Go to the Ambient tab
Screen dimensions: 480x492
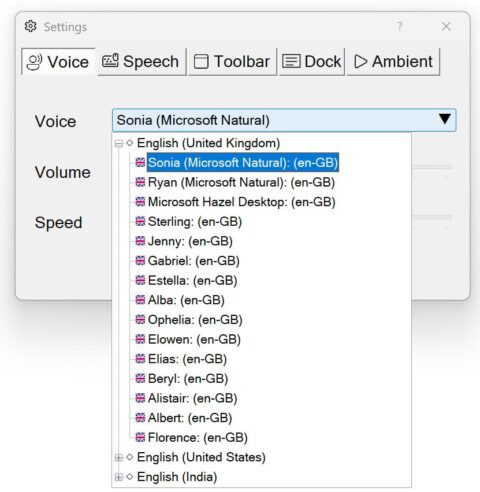click(x=393, y=62)
